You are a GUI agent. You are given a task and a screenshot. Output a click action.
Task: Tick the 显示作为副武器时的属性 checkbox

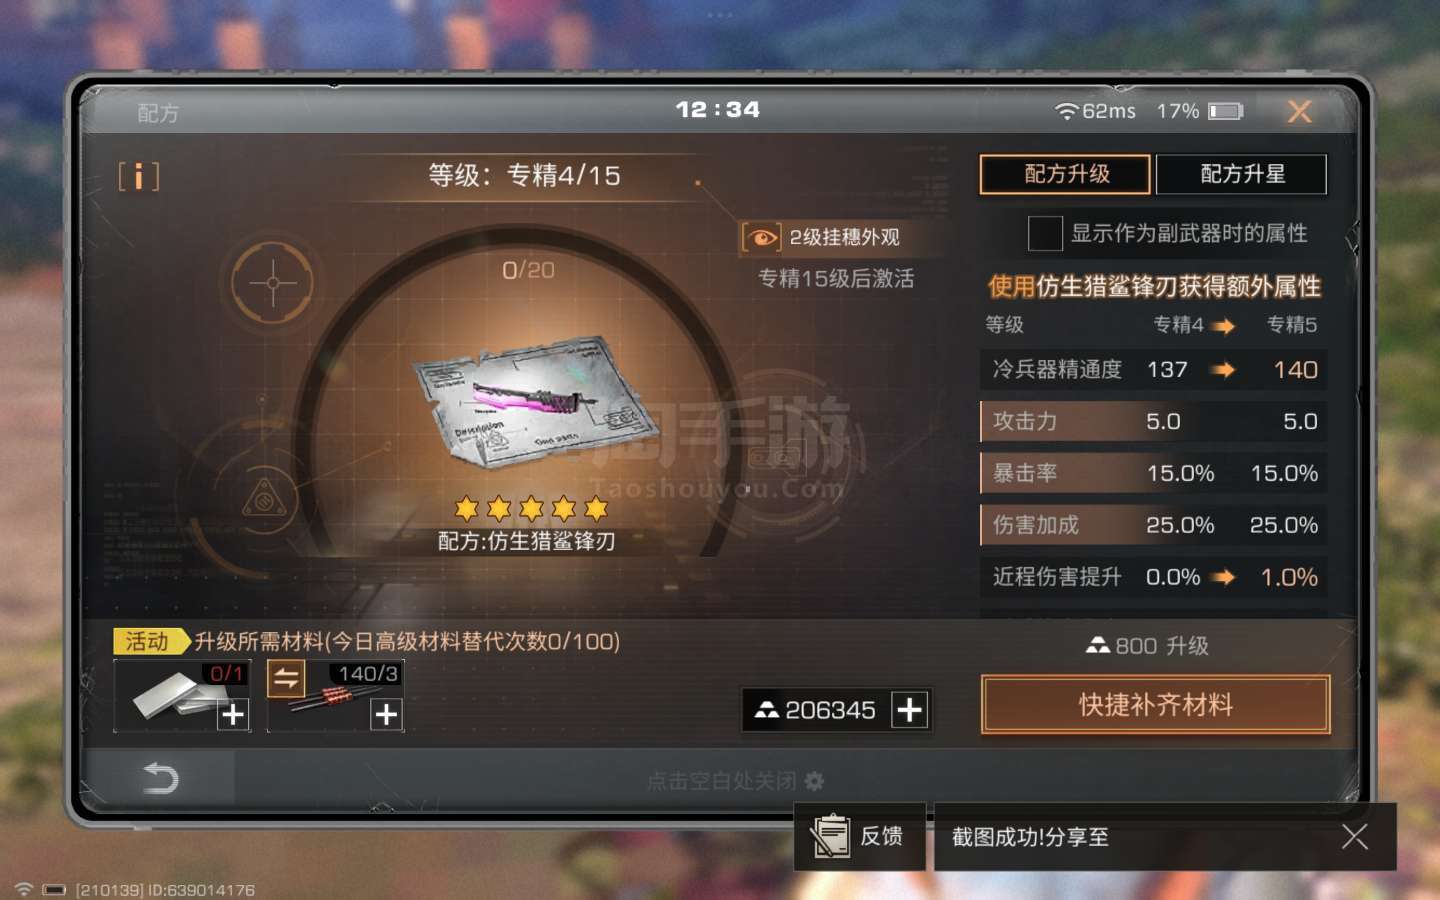coord(1045,233)
